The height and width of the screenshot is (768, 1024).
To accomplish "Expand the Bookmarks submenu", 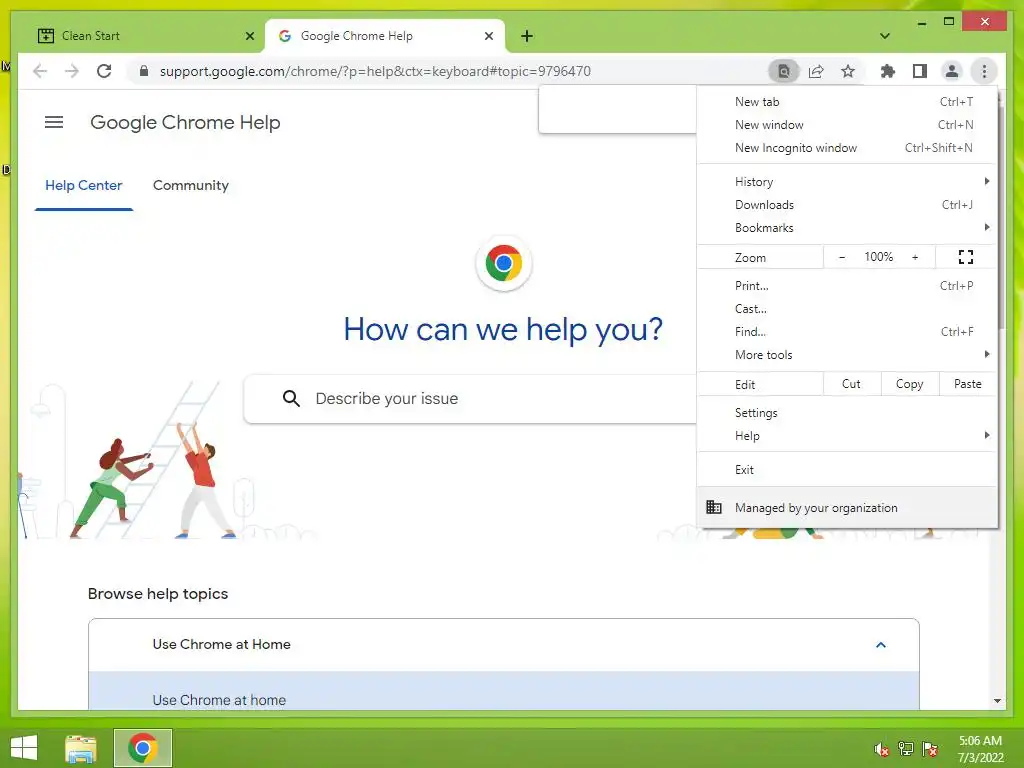I will click(847, 227).
